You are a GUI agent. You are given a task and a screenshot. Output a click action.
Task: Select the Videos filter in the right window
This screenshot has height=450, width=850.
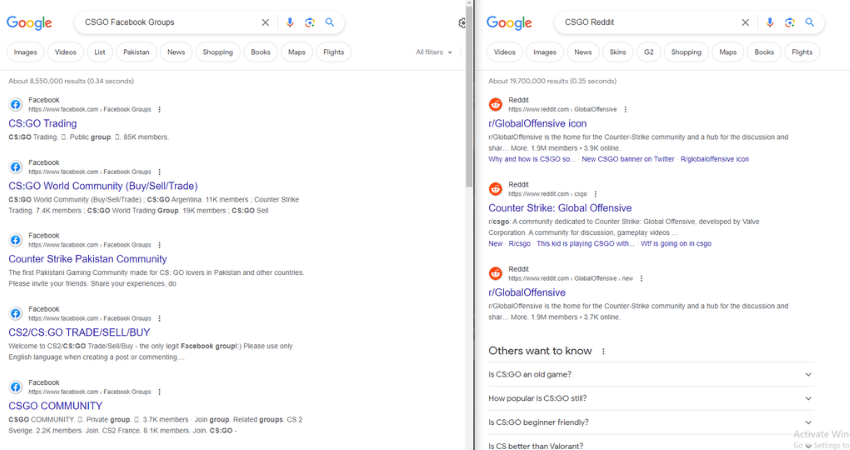[505, 52]
